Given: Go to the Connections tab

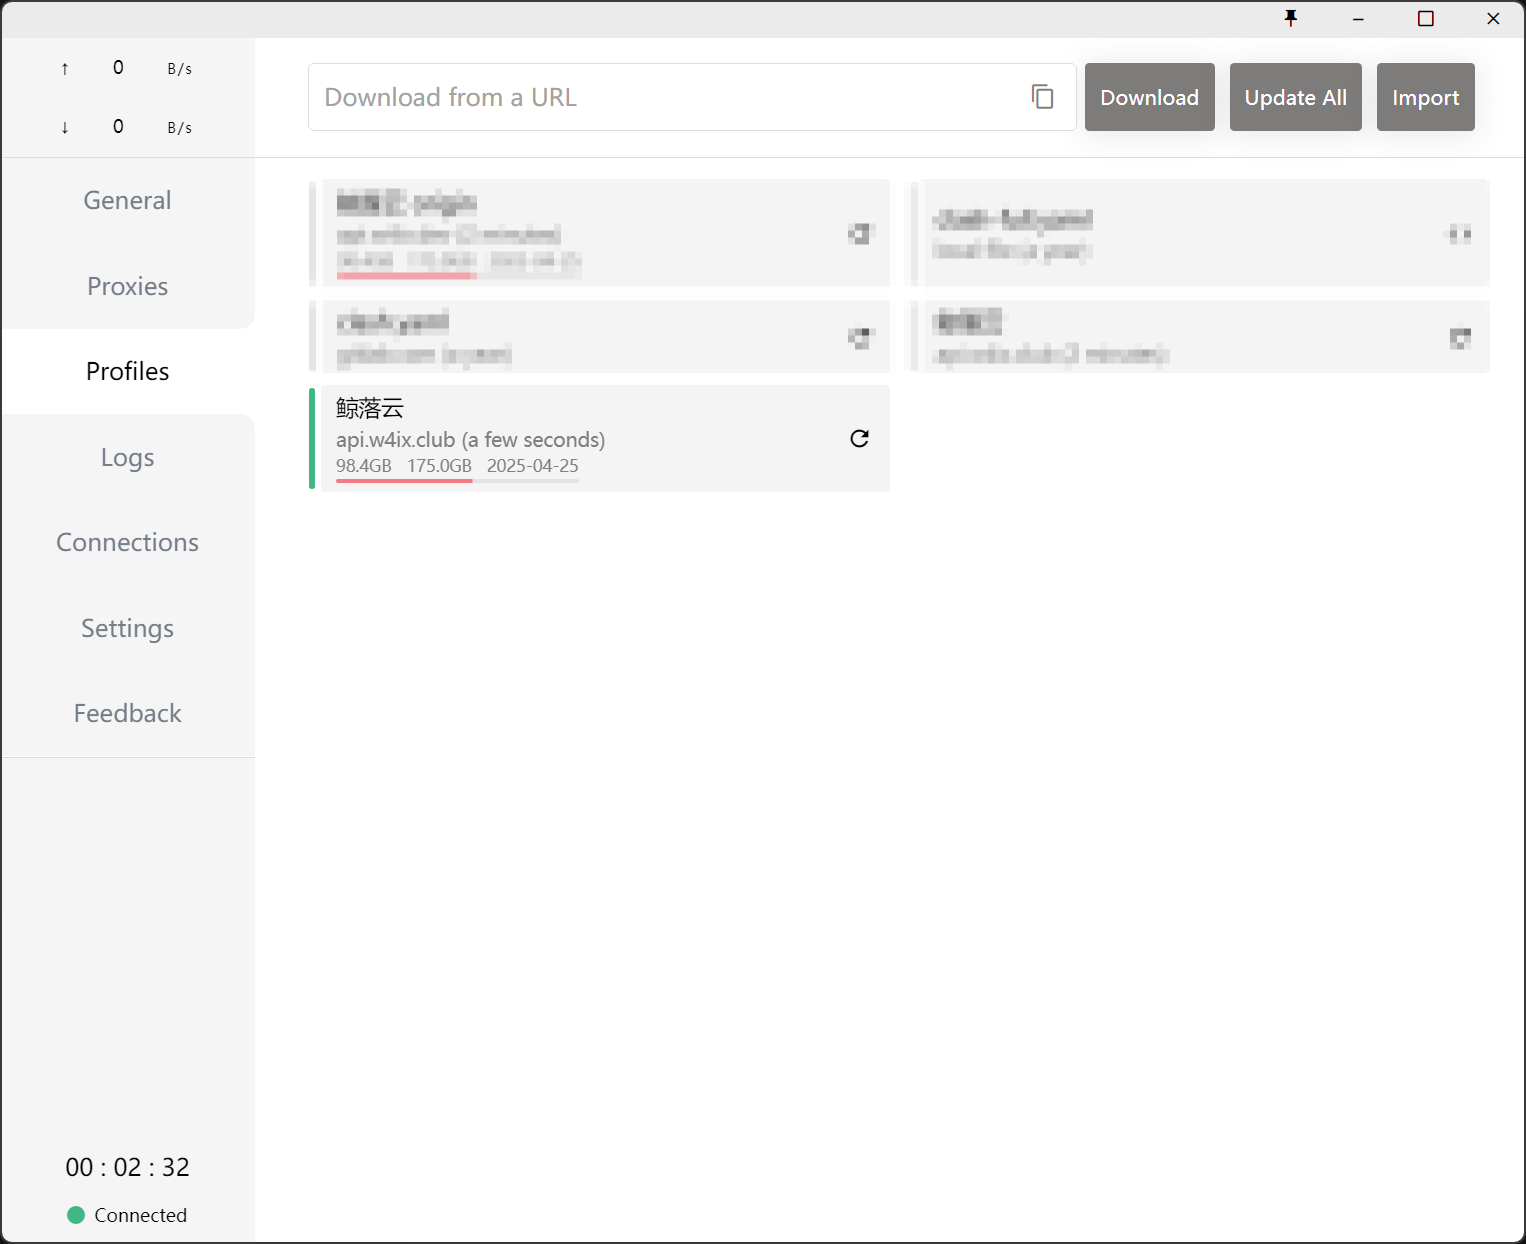Looking at the screenshot, I should coord(127,542).
